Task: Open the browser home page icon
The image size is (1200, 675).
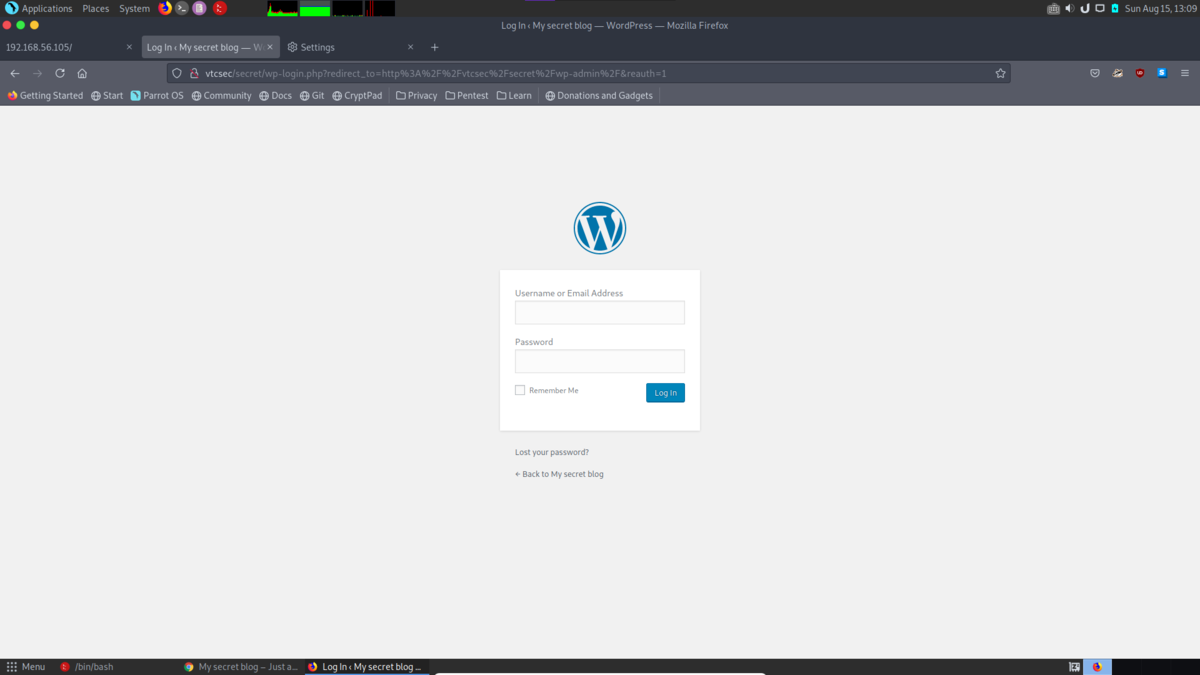Action: coord(82,73)
